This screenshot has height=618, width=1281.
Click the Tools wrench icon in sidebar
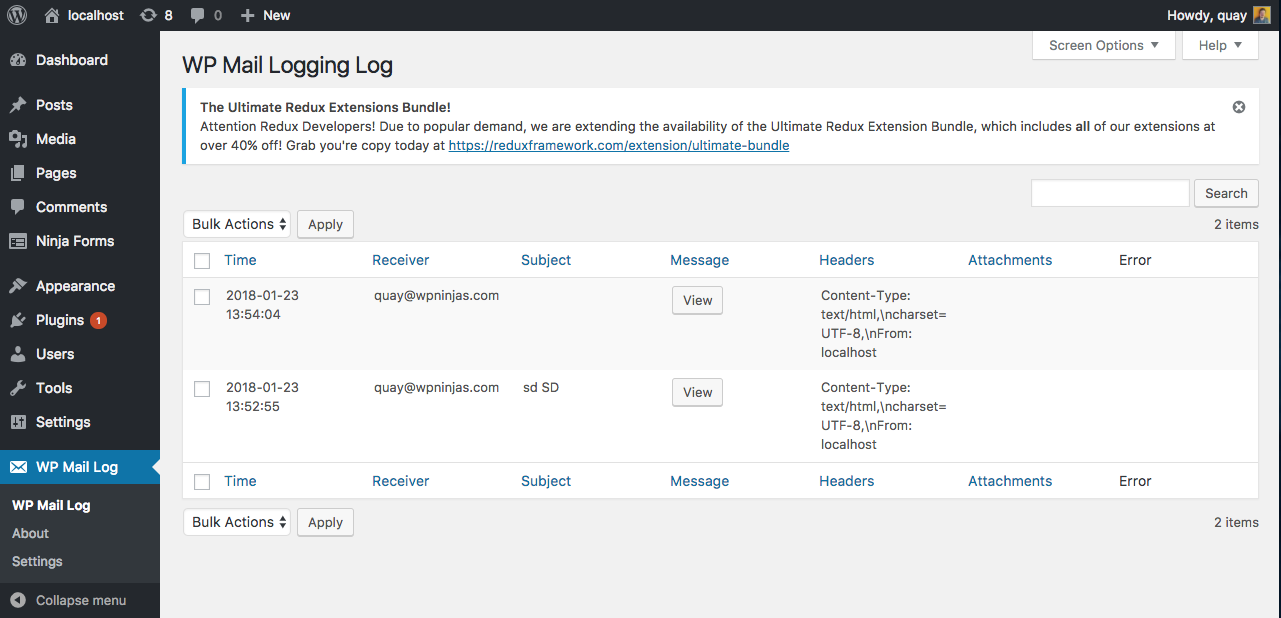[18, 388]
